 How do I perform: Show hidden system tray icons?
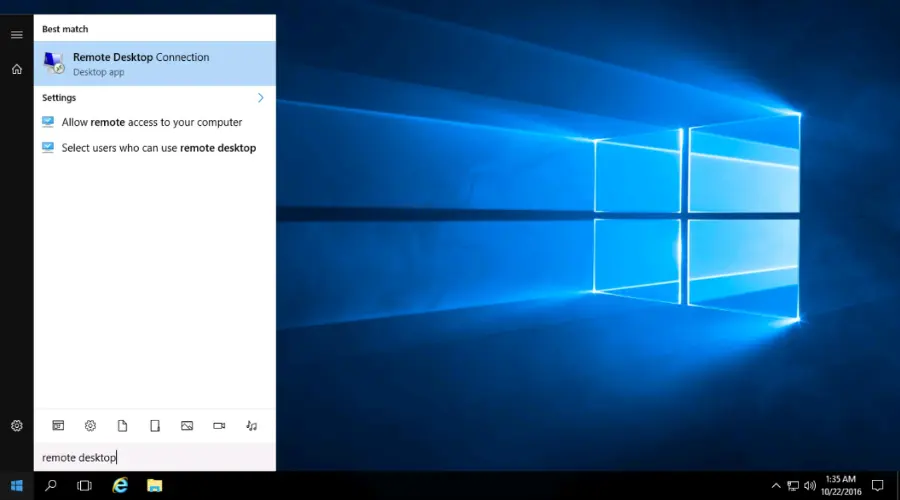pos(778,486)
